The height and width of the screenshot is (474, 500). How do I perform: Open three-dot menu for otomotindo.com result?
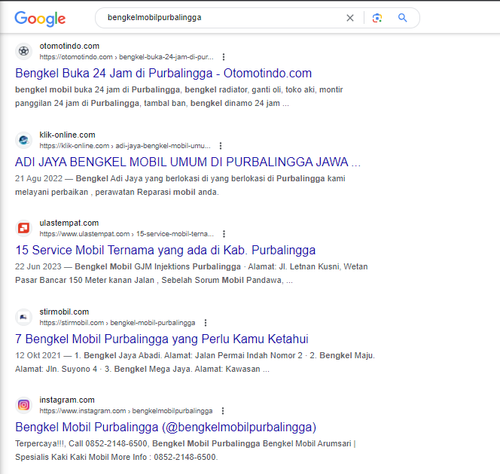point(224,57)
